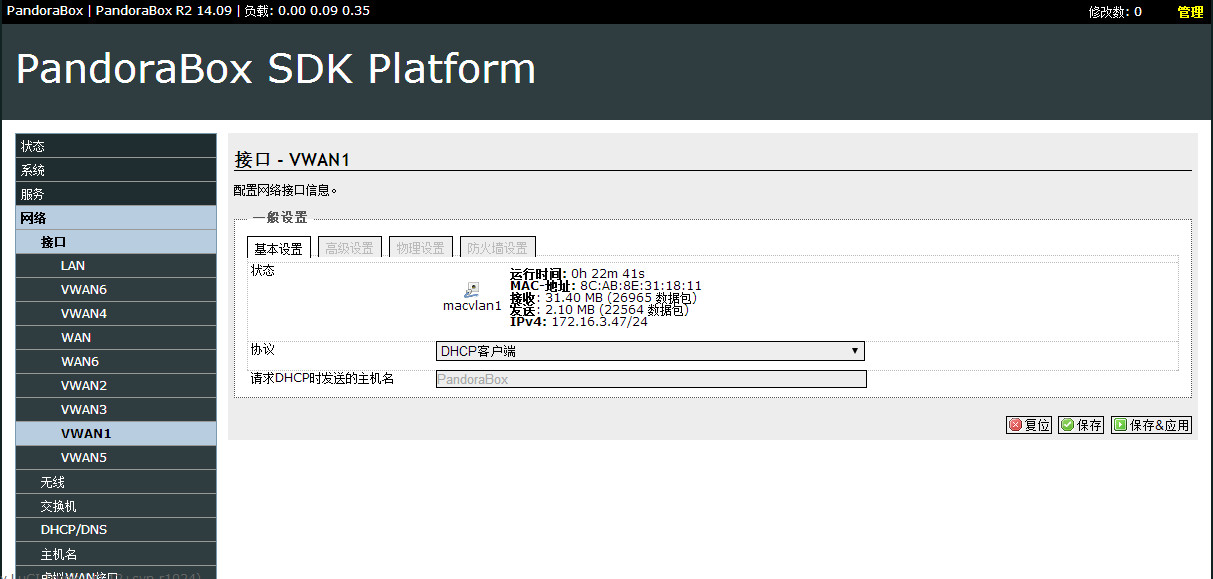Open the 无线 submenu
Image resolution: width=1213 pixels, height=579 pixels.
tap(116, 482)
